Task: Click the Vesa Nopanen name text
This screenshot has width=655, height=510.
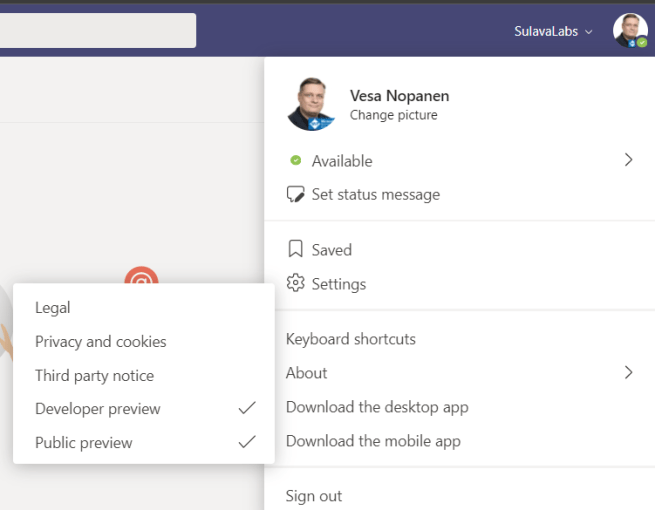Action: [x=399, y=96]
